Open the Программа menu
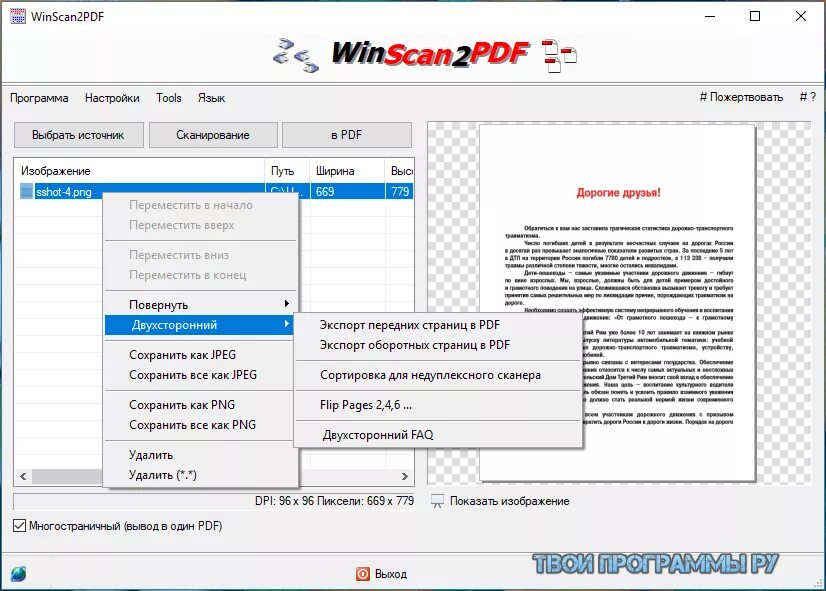The width and height of the screenshot is (826, 591). coord(39,98)
